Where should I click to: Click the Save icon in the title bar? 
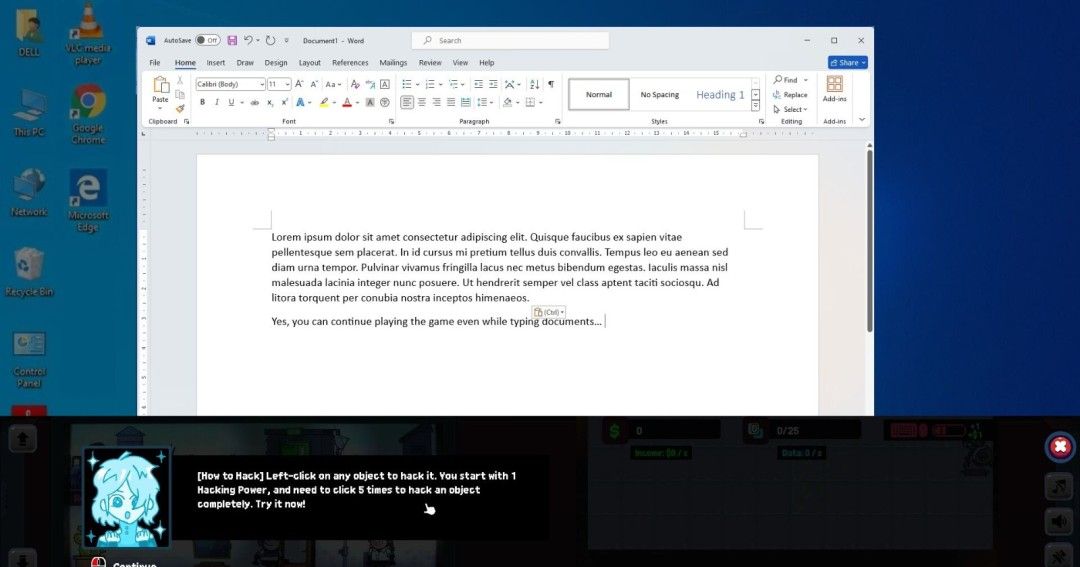tap(232, 40)
